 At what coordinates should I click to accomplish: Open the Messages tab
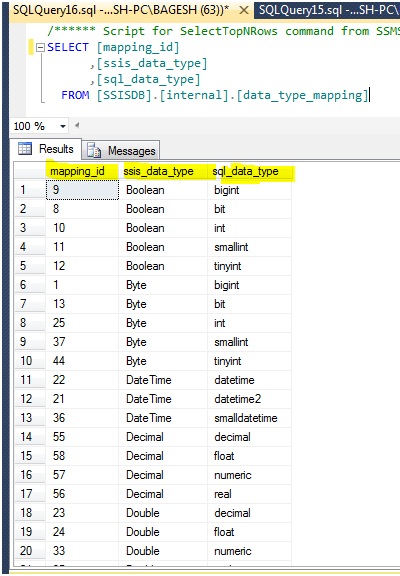[x=120, y=151]
